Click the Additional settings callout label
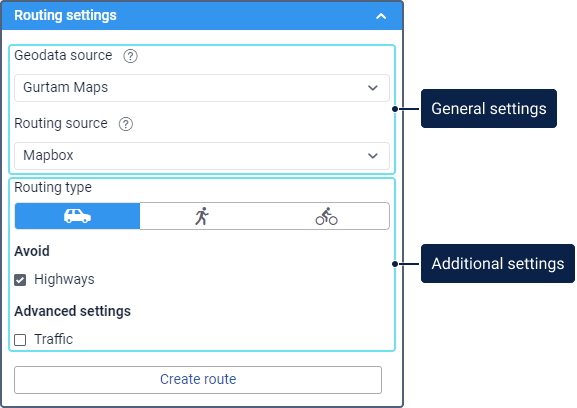 (x=498, y=263)
